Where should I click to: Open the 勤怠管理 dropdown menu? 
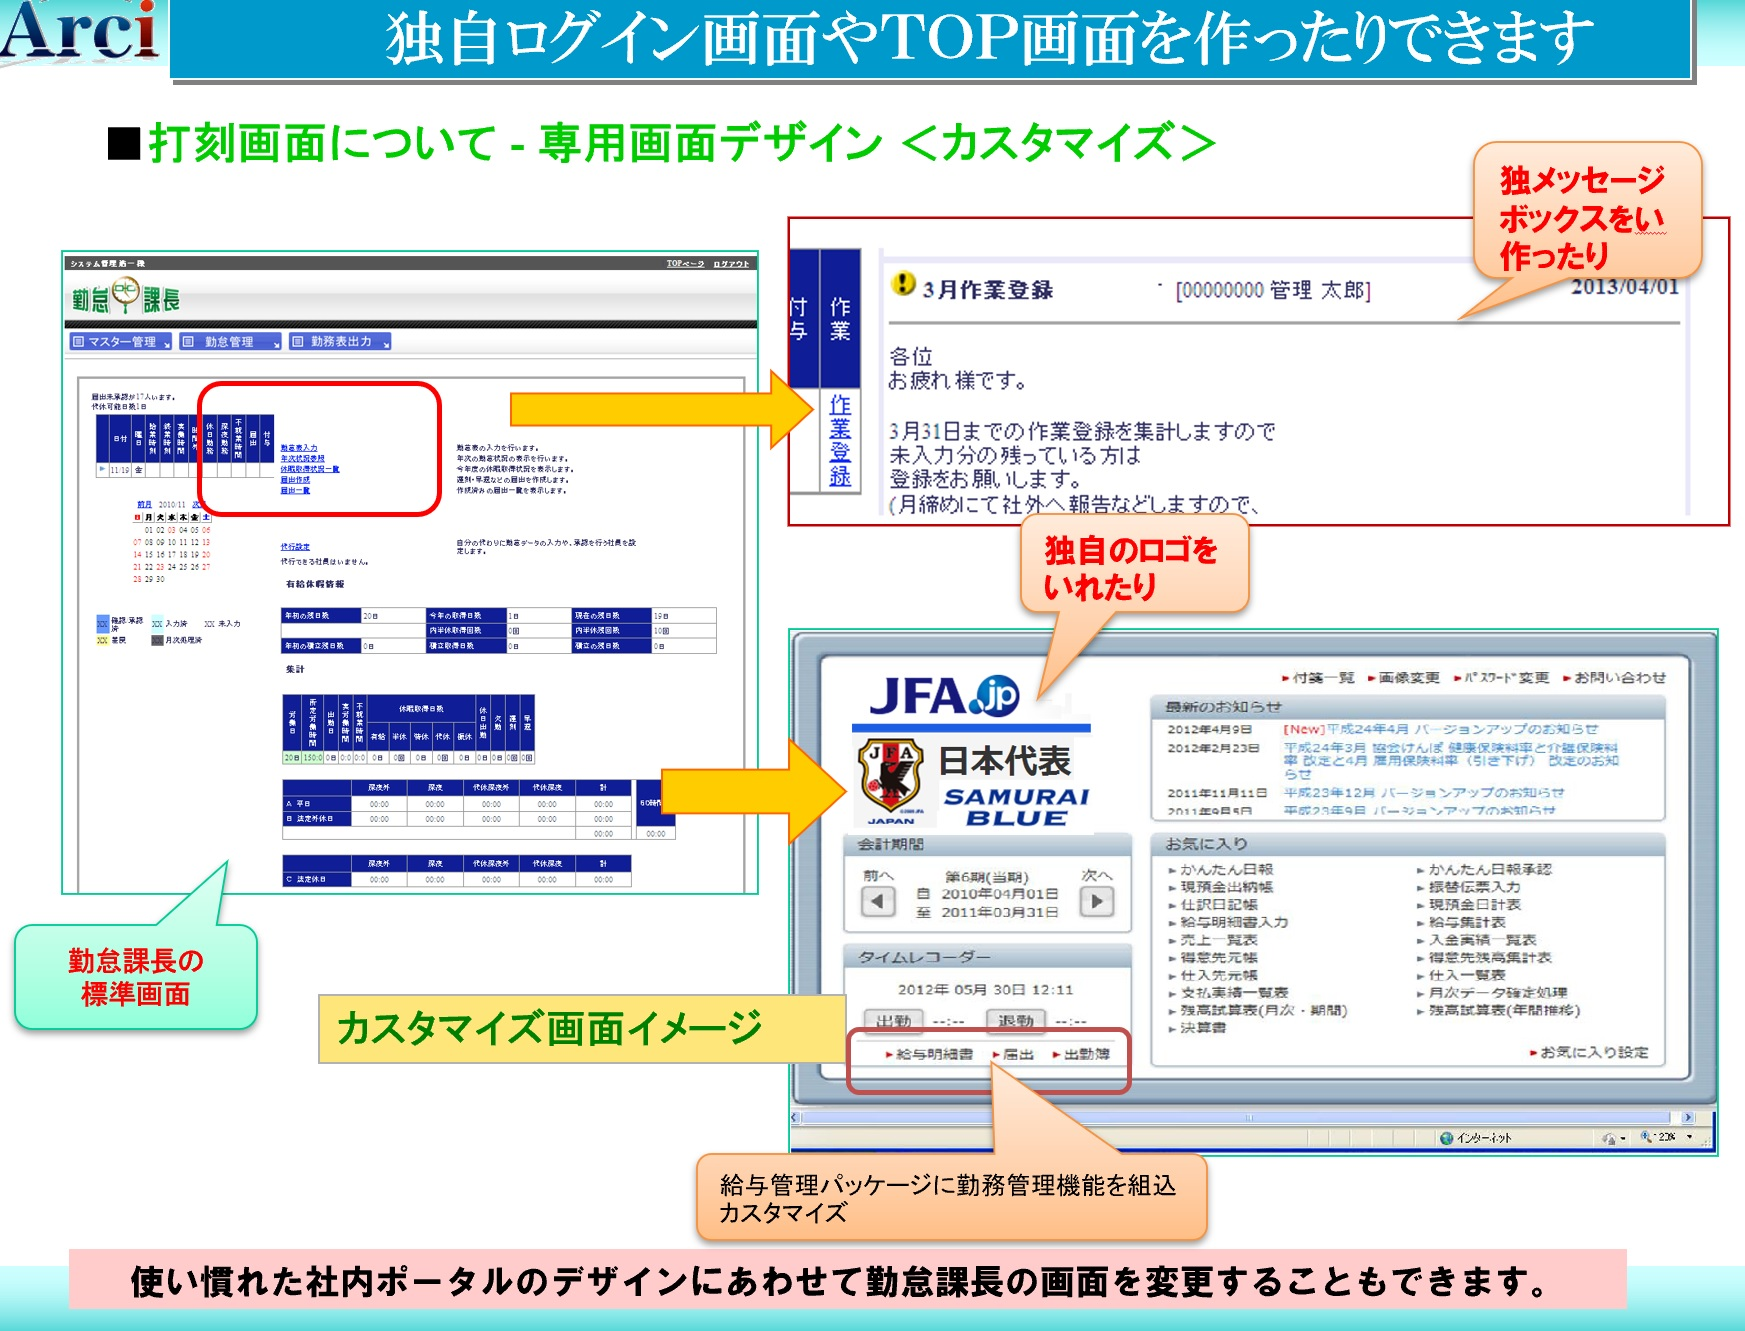click(230, 342)
